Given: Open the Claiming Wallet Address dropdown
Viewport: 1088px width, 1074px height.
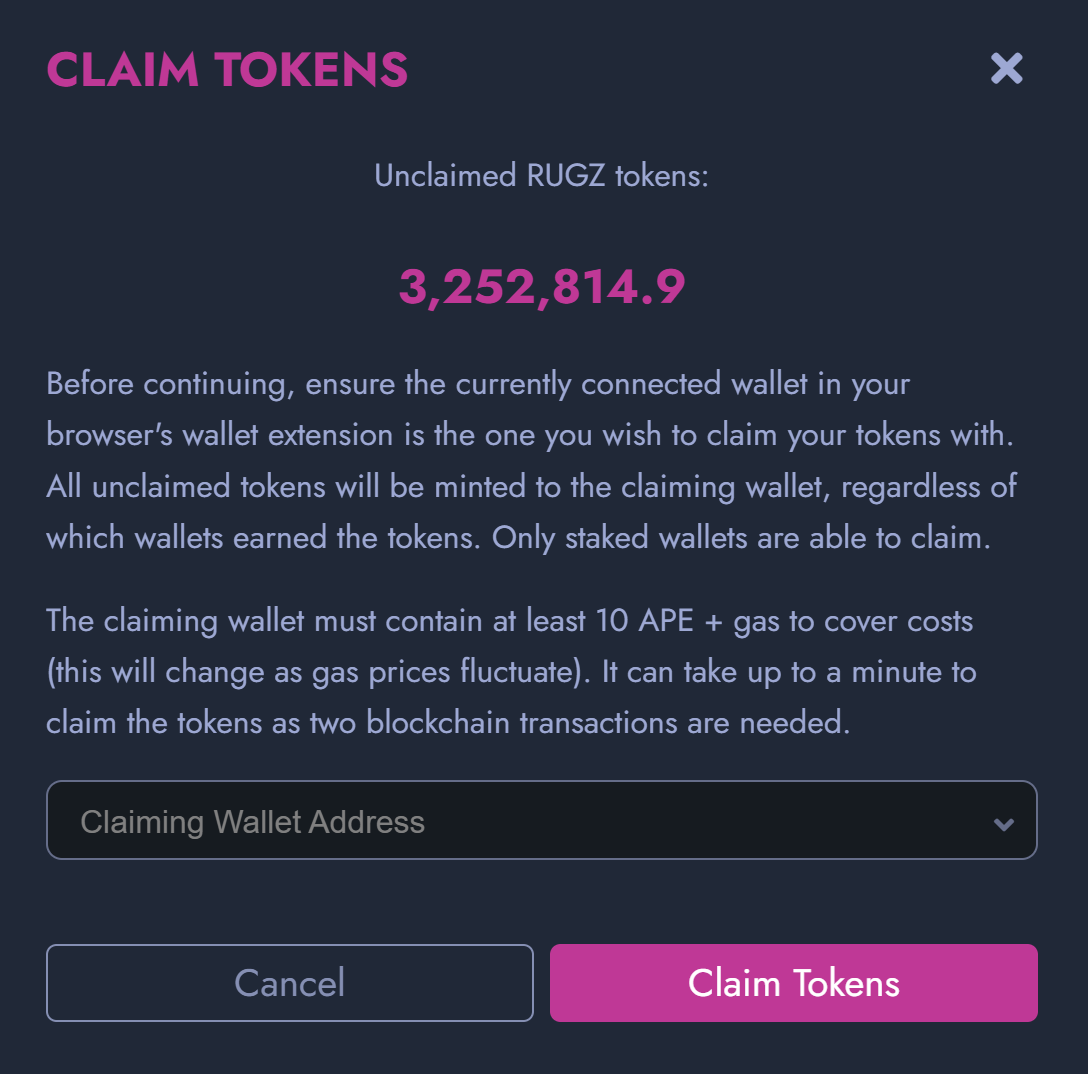Looking at the screenshot, I should click(541, 821).
